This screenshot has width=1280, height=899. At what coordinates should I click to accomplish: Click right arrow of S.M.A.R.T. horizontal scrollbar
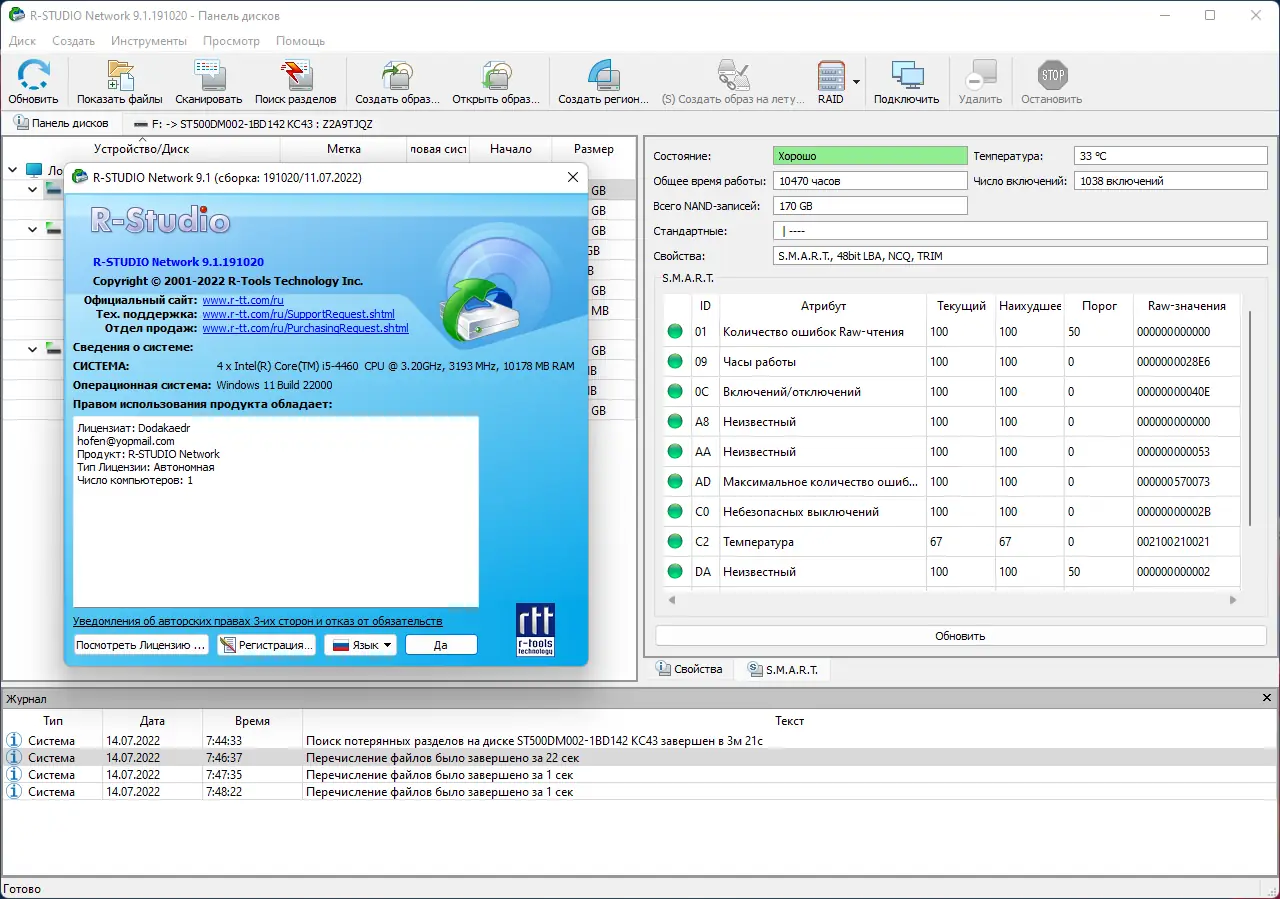click(1234, 600)
